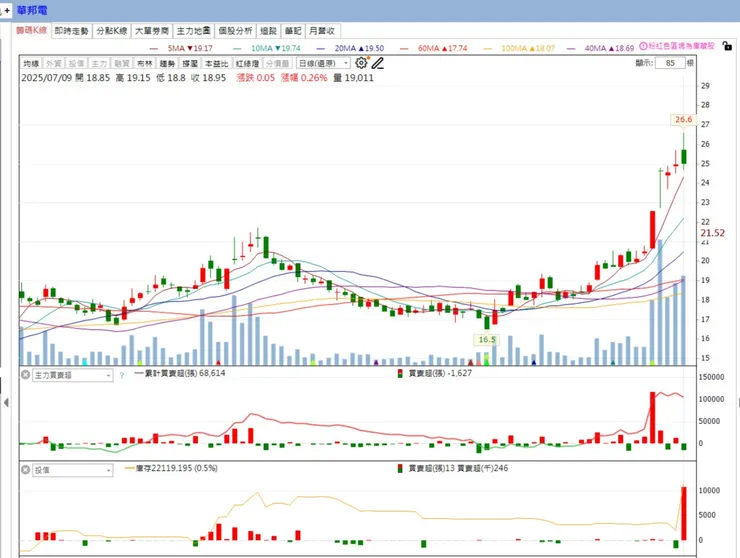Click the plus icon beside 華邦電 title

point(7,10)
